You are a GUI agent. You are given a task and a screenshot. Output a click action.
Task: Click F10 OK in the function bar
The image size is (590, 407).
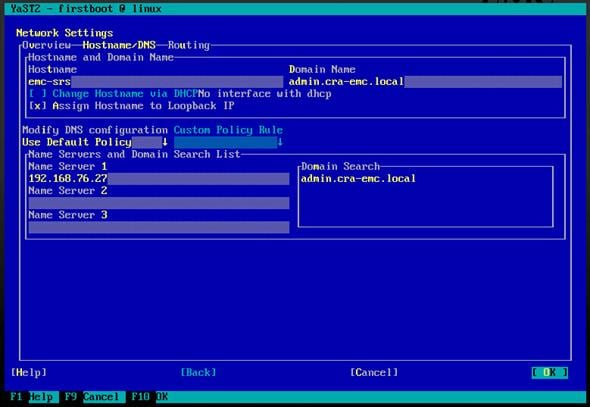click(149, 397)
